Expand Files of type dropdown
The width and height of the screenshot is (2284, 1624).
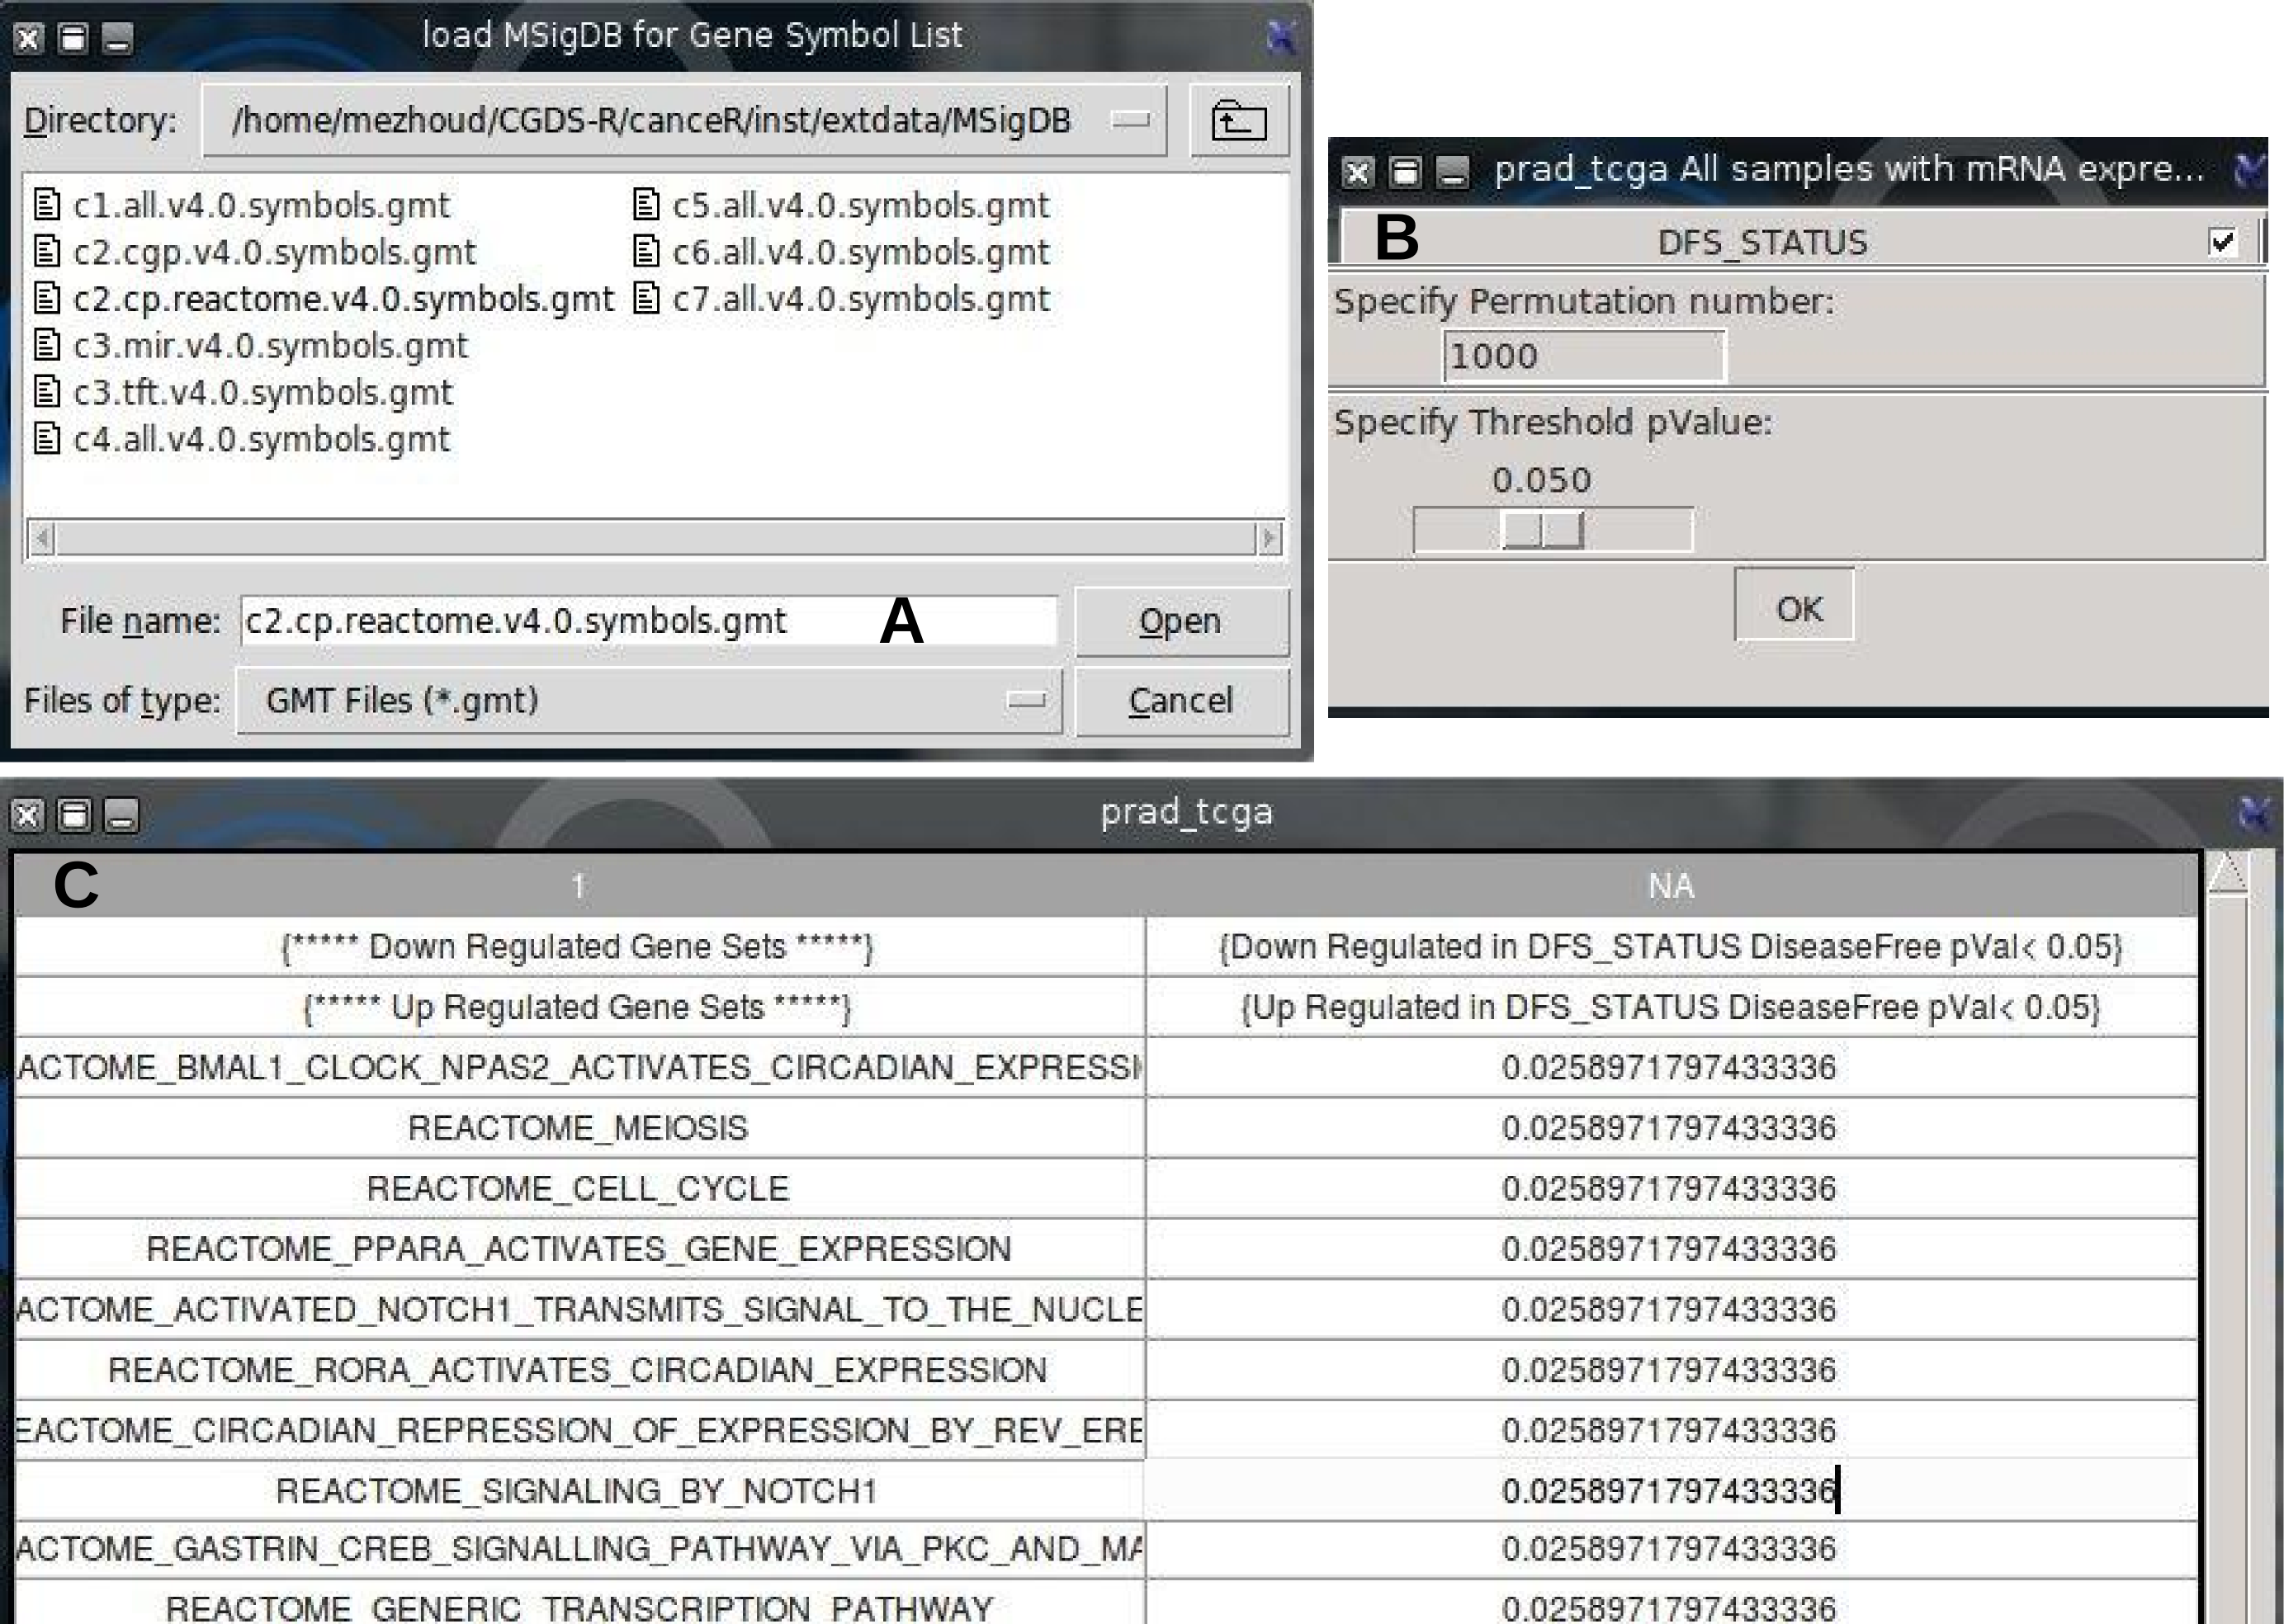pos(1025,701)
